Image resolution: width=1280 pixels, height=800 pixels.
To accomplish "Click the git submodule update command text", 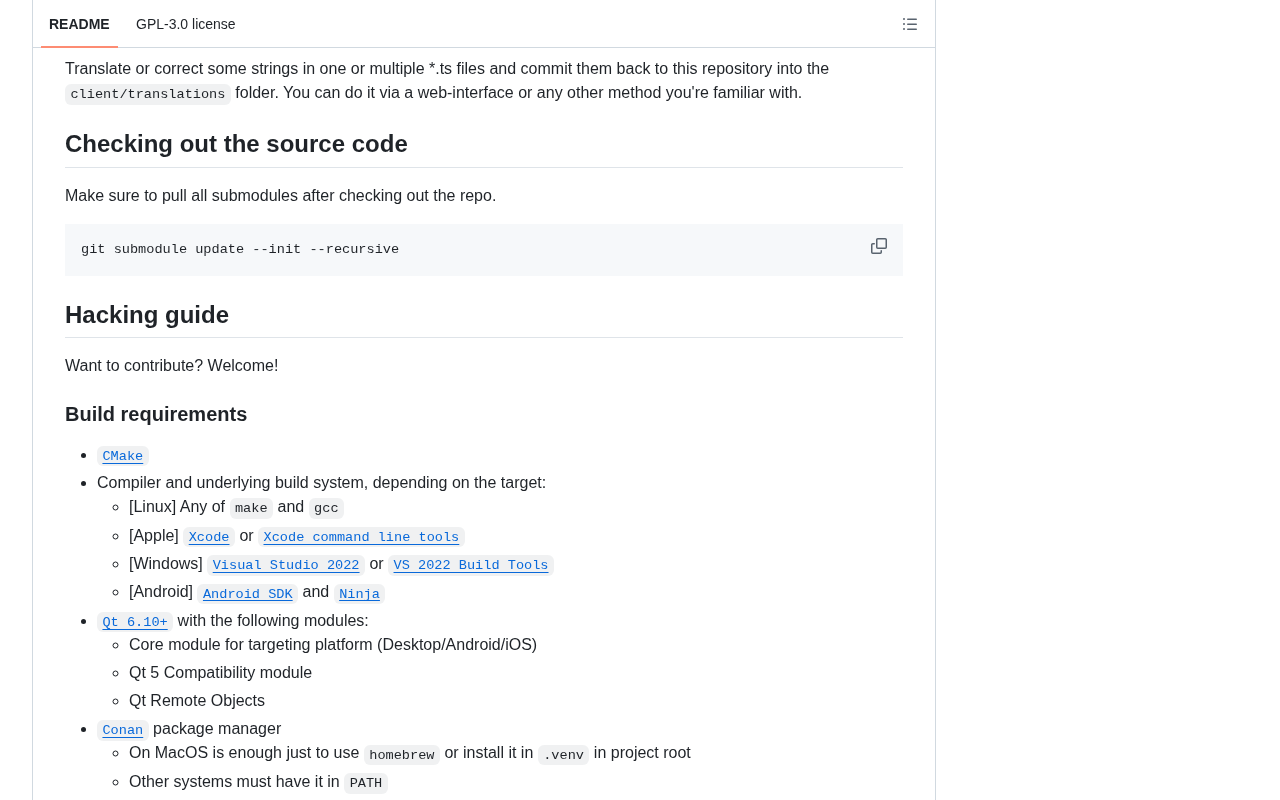I will pos(240,250).
